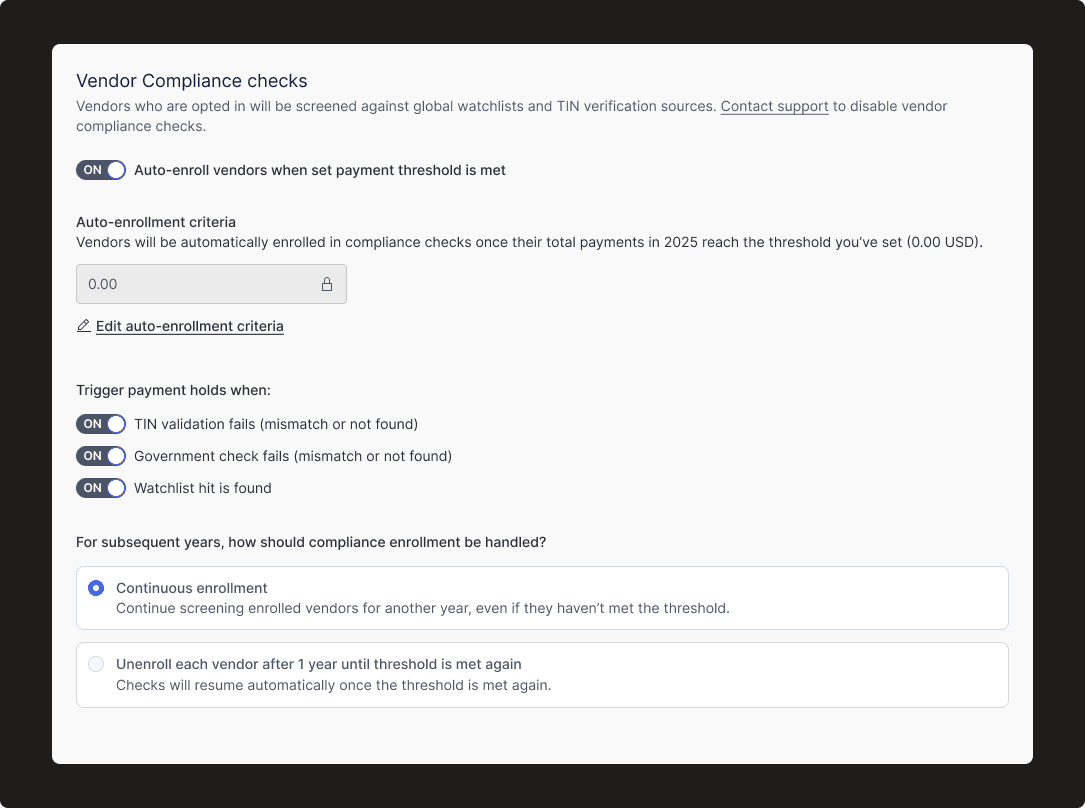
Task: Open the Contact support link
Action: coord(774,106)
